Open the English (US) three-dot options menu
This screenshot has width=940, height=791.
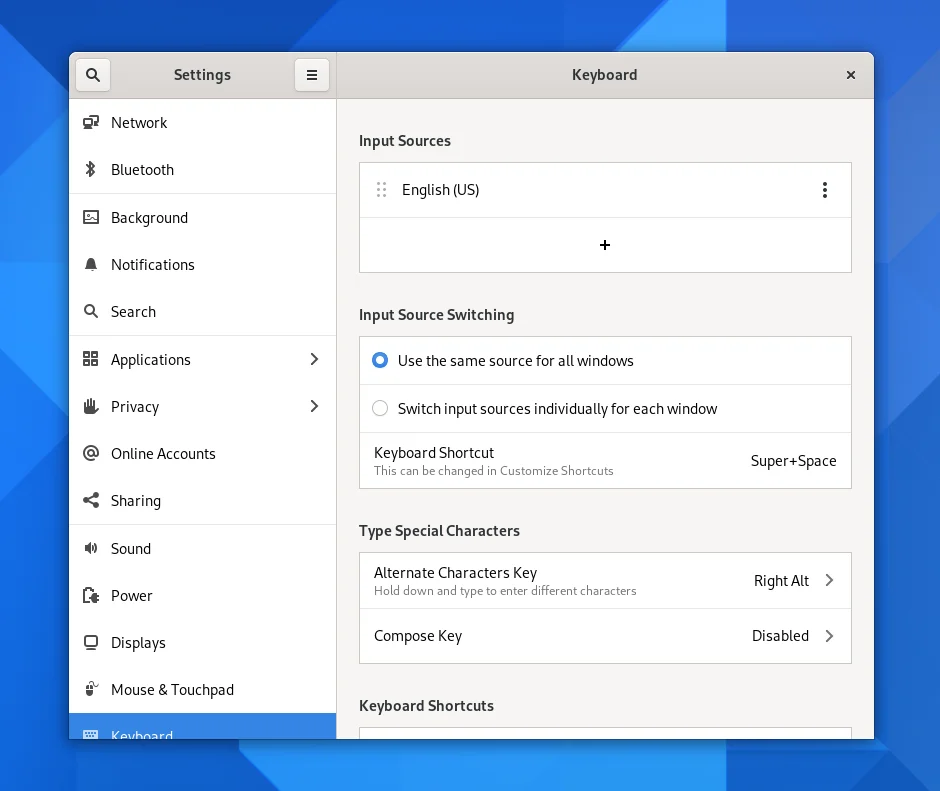coord(824,190)
